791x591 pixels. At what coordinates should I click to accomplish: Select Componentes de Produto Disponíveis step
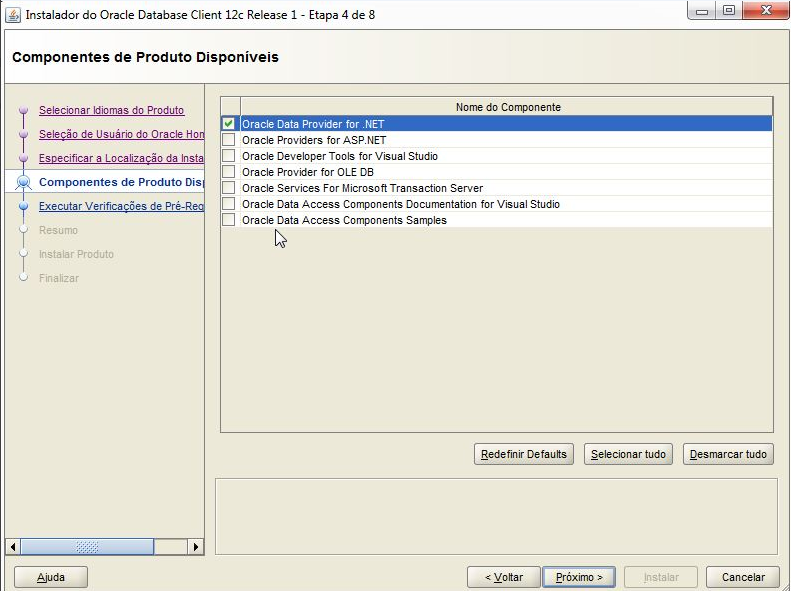coord(122,182)
